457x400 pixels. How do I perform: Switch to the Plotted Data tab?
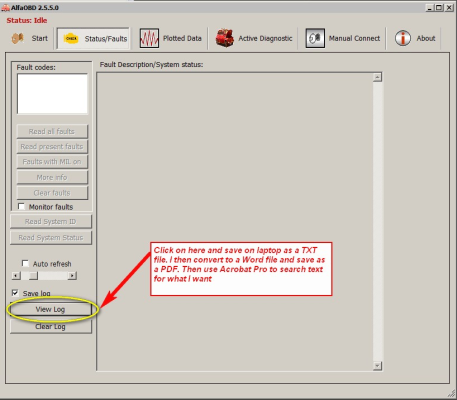click(x=170, y=38)
